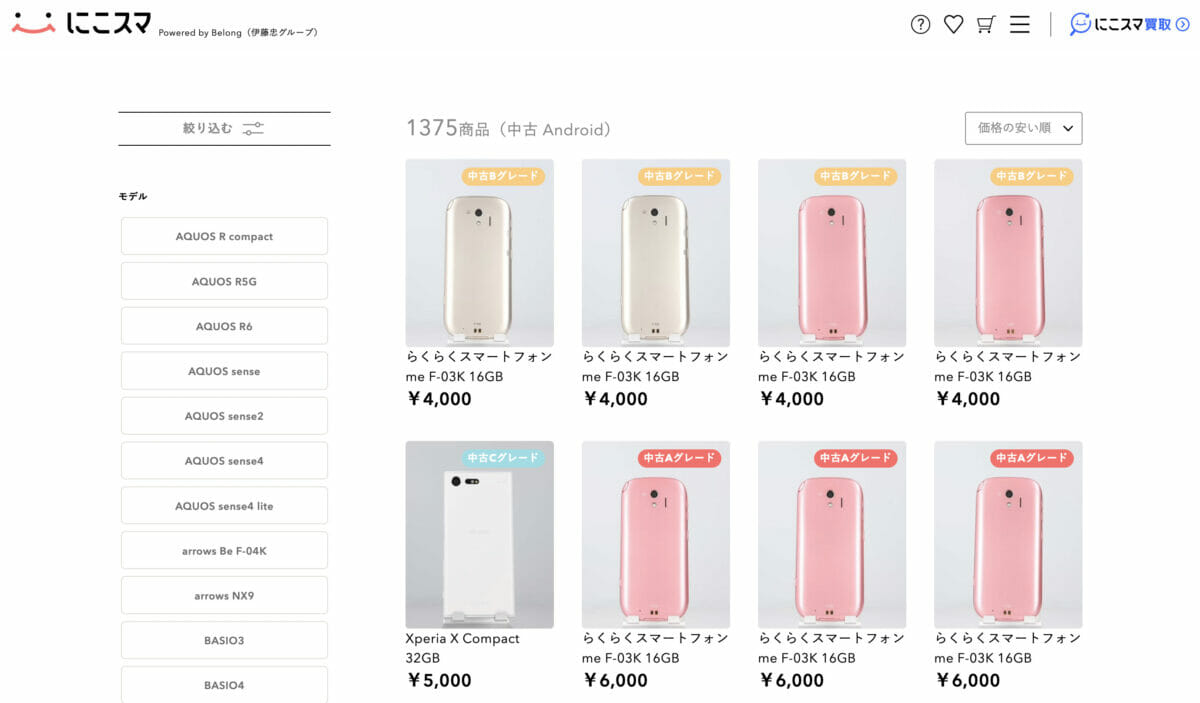1200x703 pixels.
Task: Open favorites via the heart icon
Action: 953,25
